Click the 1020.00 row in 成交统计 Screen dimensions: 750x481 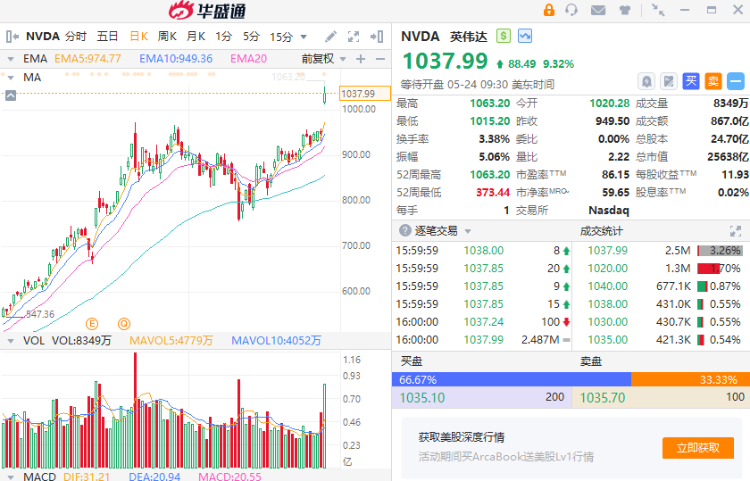[x=663, y=268]
